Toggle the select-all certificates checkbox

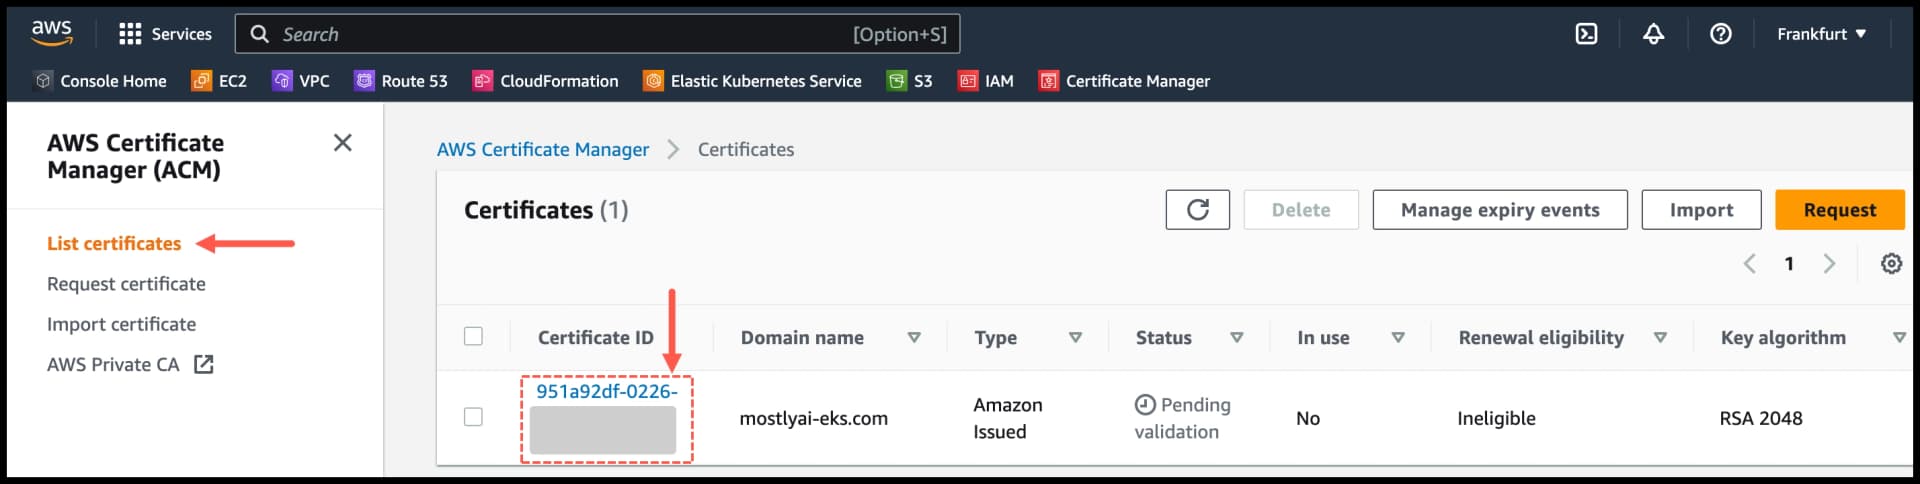473,337
